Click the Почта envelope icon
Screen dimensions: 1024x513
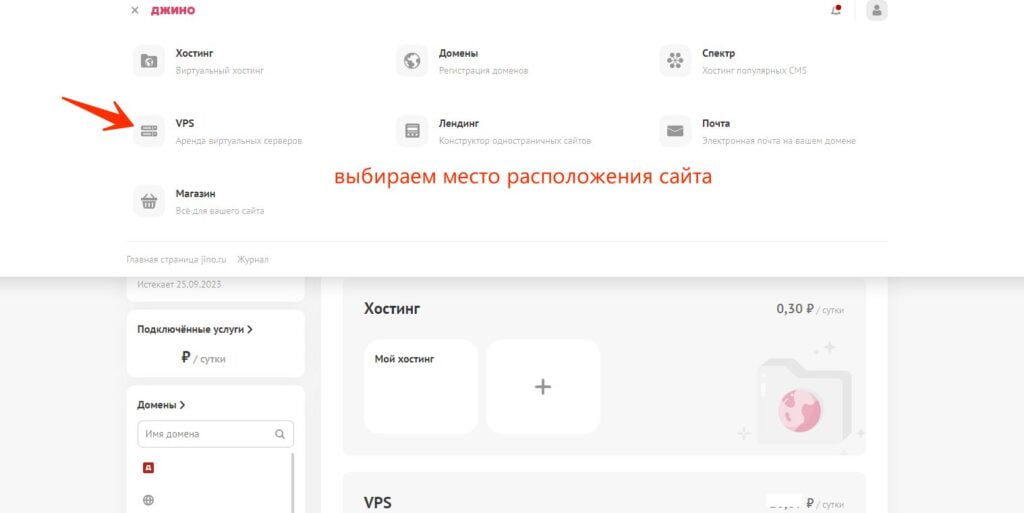tap(675, 131)
